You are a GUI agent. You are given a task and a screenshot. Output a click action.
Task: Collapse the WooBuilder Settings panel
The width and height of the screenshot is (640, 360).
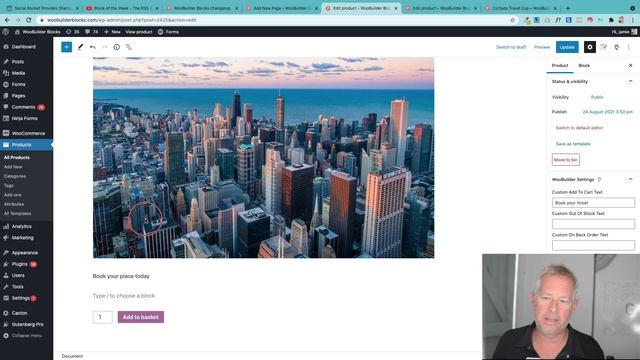[x=630, y=180]
